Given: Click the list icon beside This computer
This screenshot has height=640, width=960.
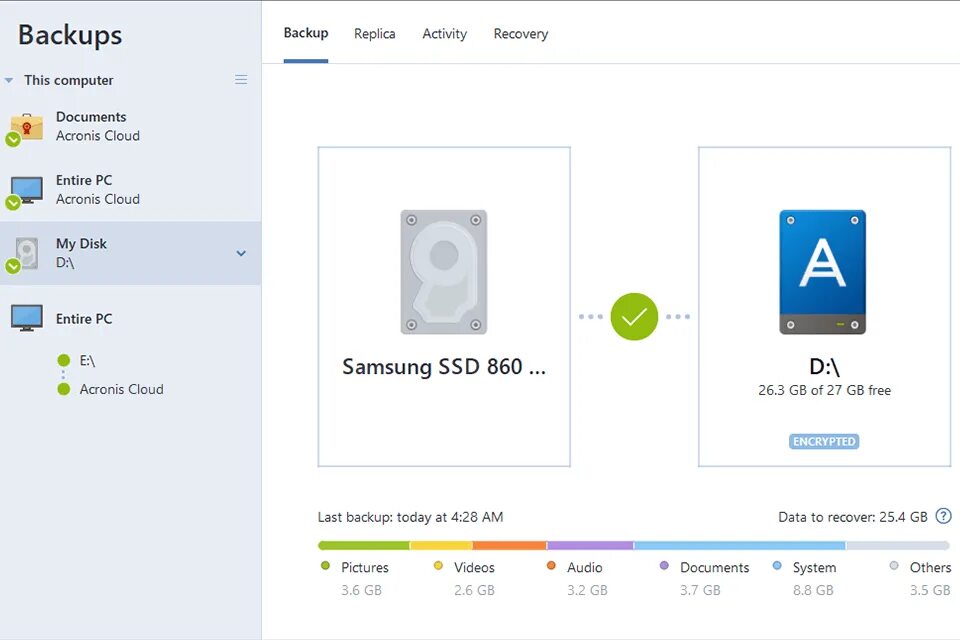Looking at the screenshot, I should (x=241, y=79).
